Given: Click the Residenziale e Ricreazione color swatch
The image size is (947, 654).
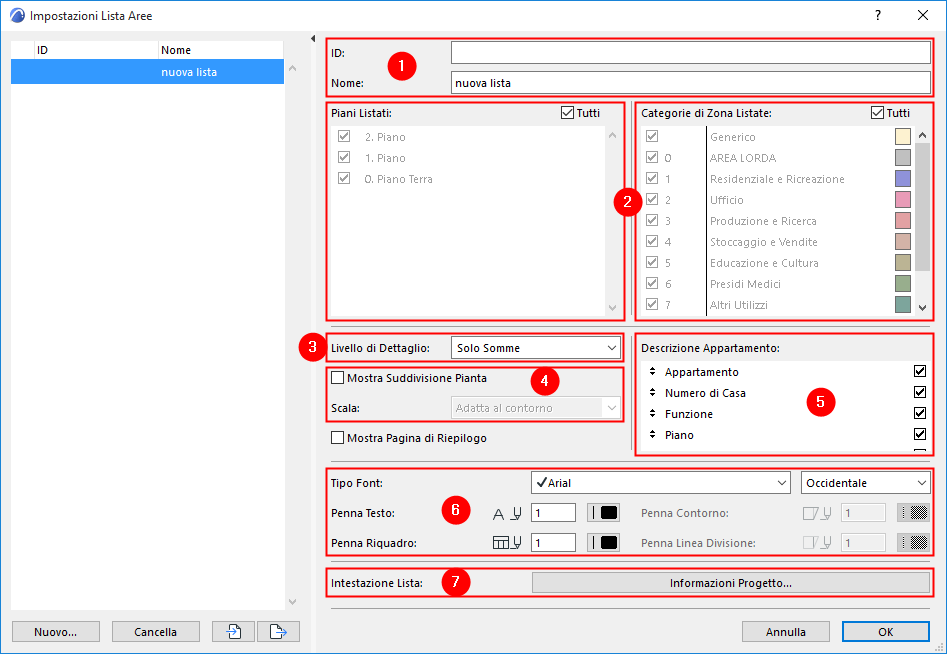Looking at the screenshot, I should (x=903, y=179).
